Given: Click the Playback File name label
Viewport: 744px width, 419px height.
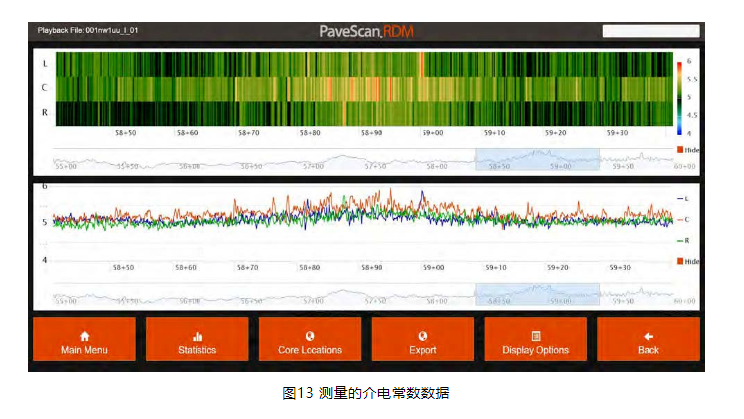Looking at the screenshot, I should click(x=88, y=31).
